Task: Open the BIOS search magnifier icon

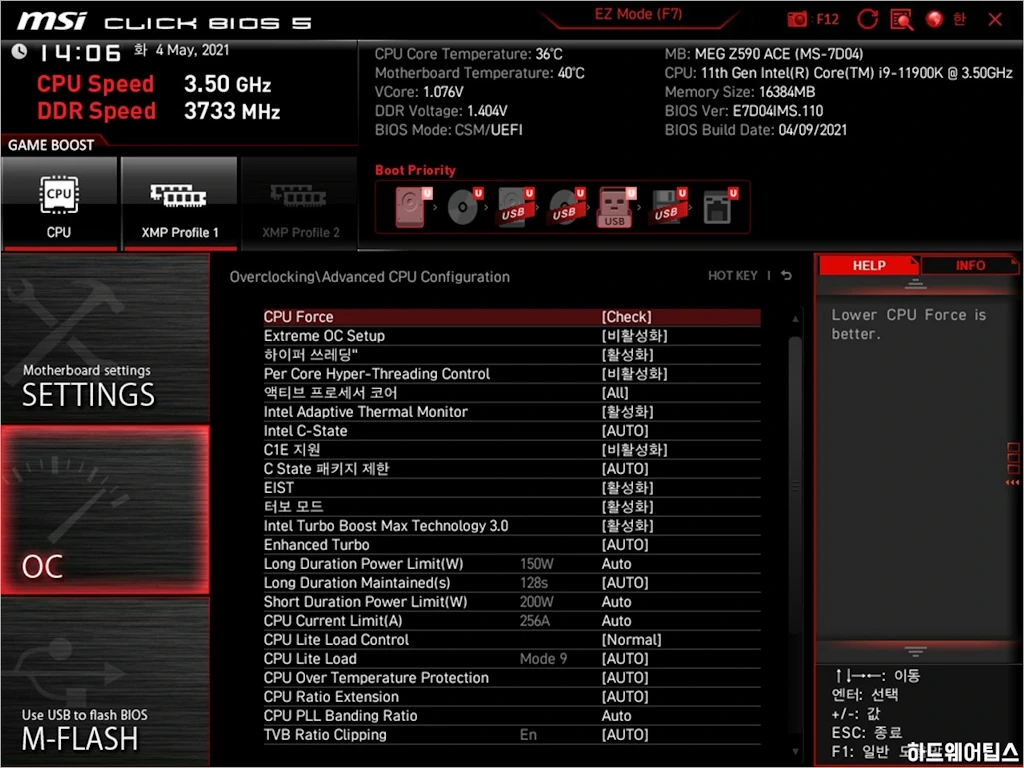Action: (901, 20)
